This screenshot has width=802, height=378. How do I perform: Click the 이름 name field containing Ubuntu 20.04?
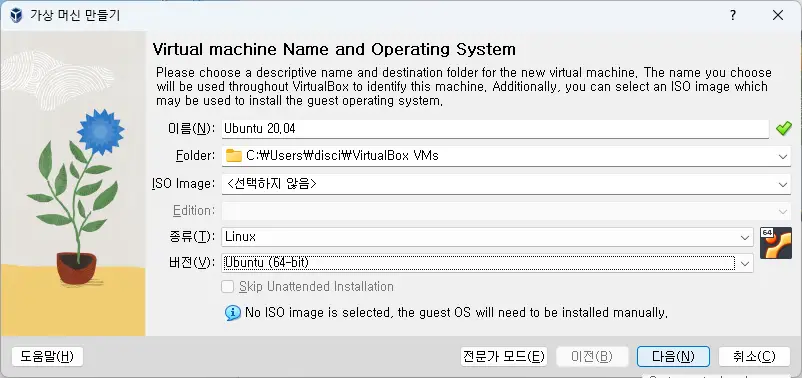click(x=495, y=129)
